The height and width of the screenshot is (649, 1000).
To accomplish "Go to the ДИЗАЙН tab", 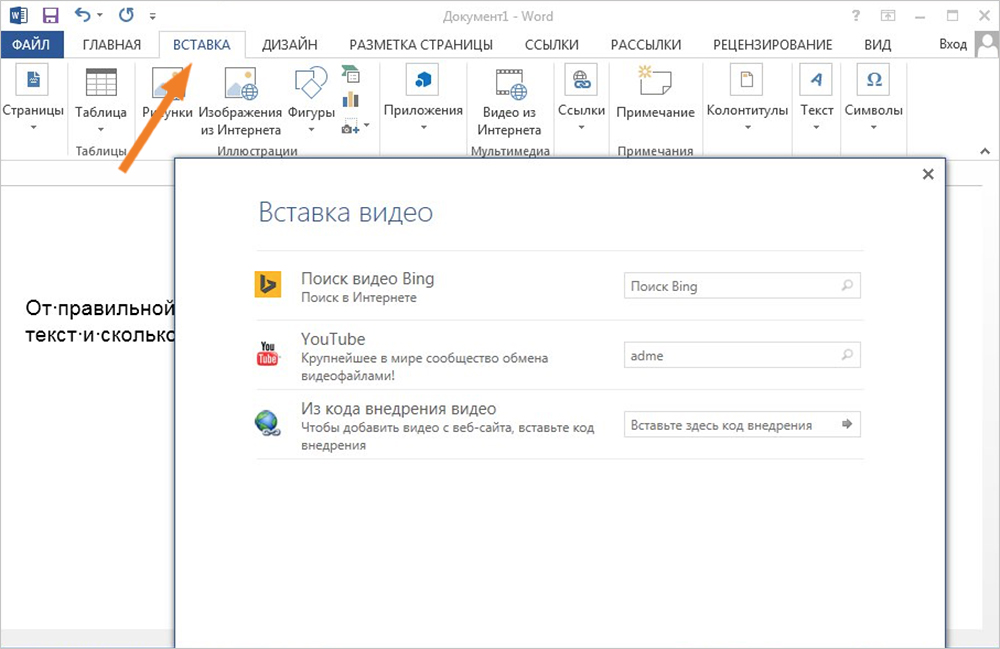I will coord(290,45).
